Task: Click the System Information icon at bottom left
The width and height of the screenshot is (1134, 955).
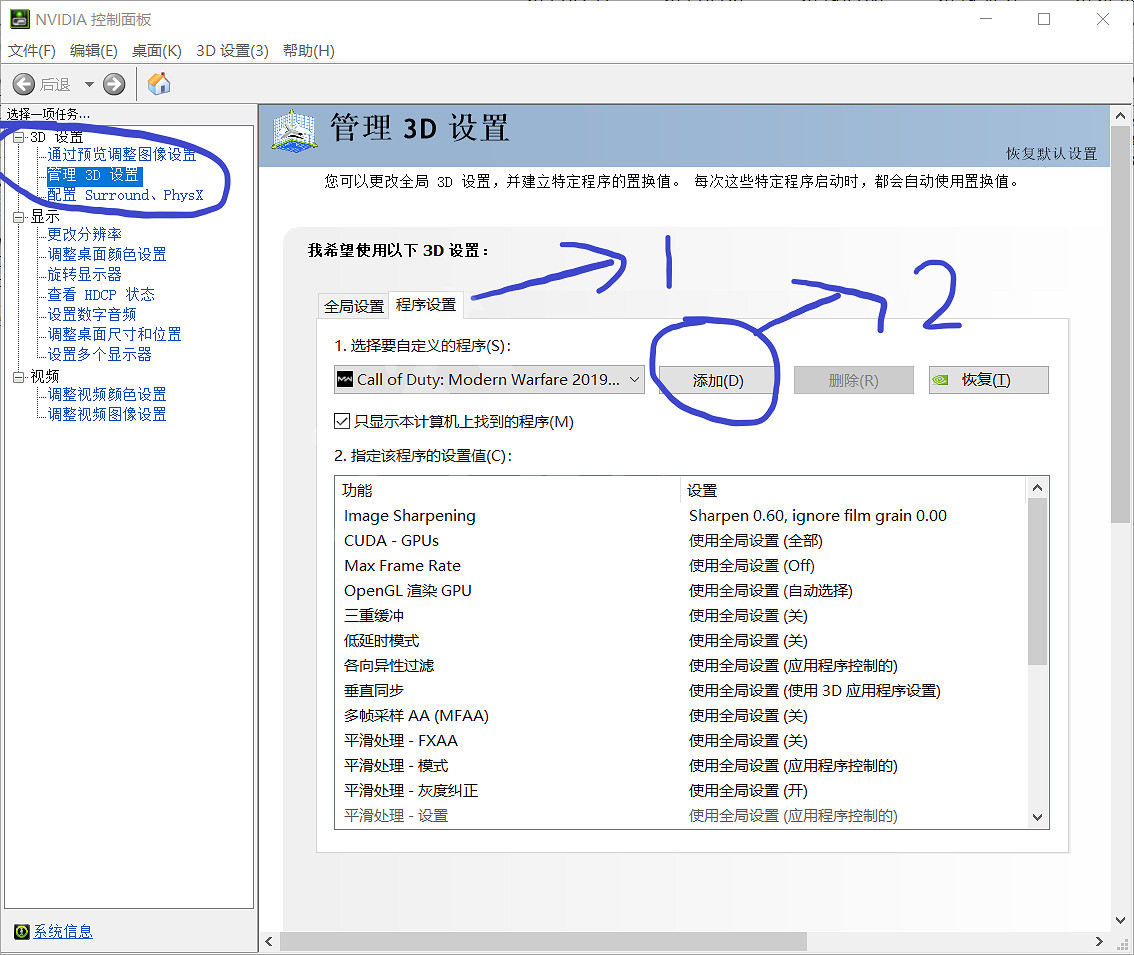Action: (x=21, y=932)
